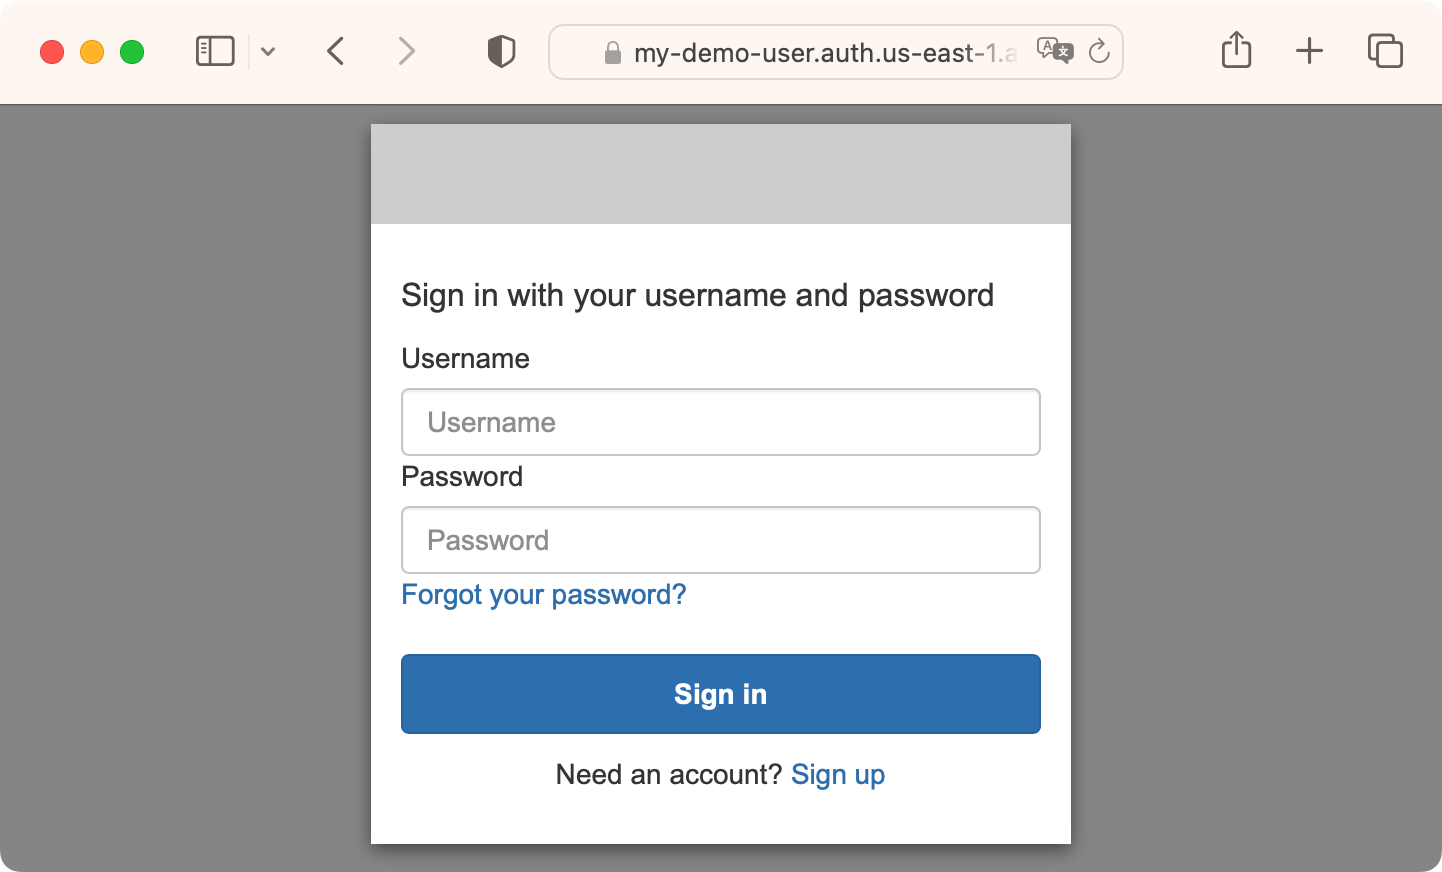Click the translate icon in address bar
This screenshot has height=872, width=1442.
coord(1054,51)
